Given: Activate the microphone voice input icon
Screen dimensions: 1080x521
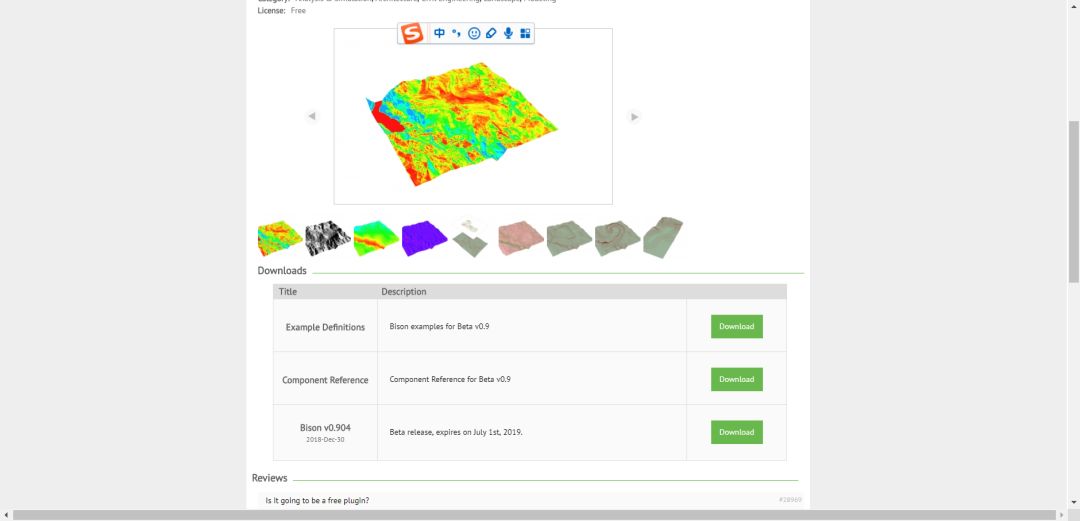Looking at the screenshot, I should coord(508,33).
